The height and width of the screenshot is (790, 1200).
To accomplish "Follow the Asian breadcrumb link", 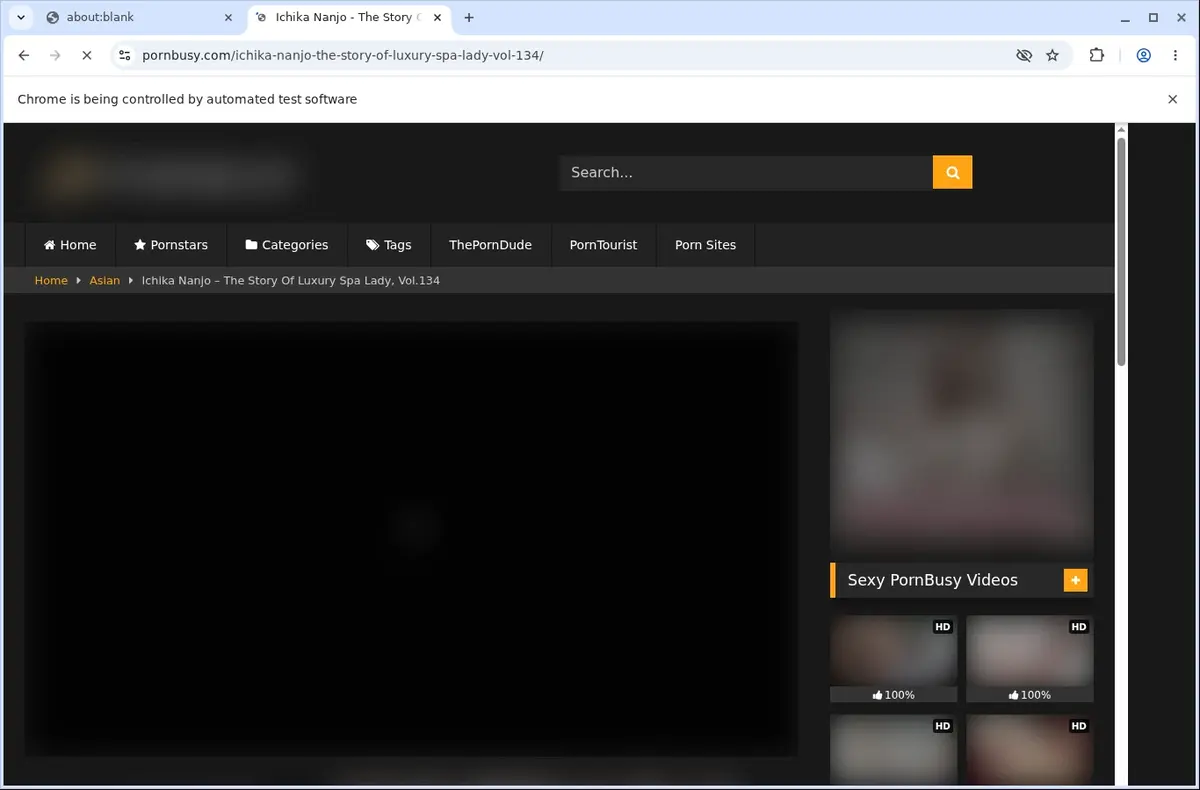I will click(x=104, y=281).
